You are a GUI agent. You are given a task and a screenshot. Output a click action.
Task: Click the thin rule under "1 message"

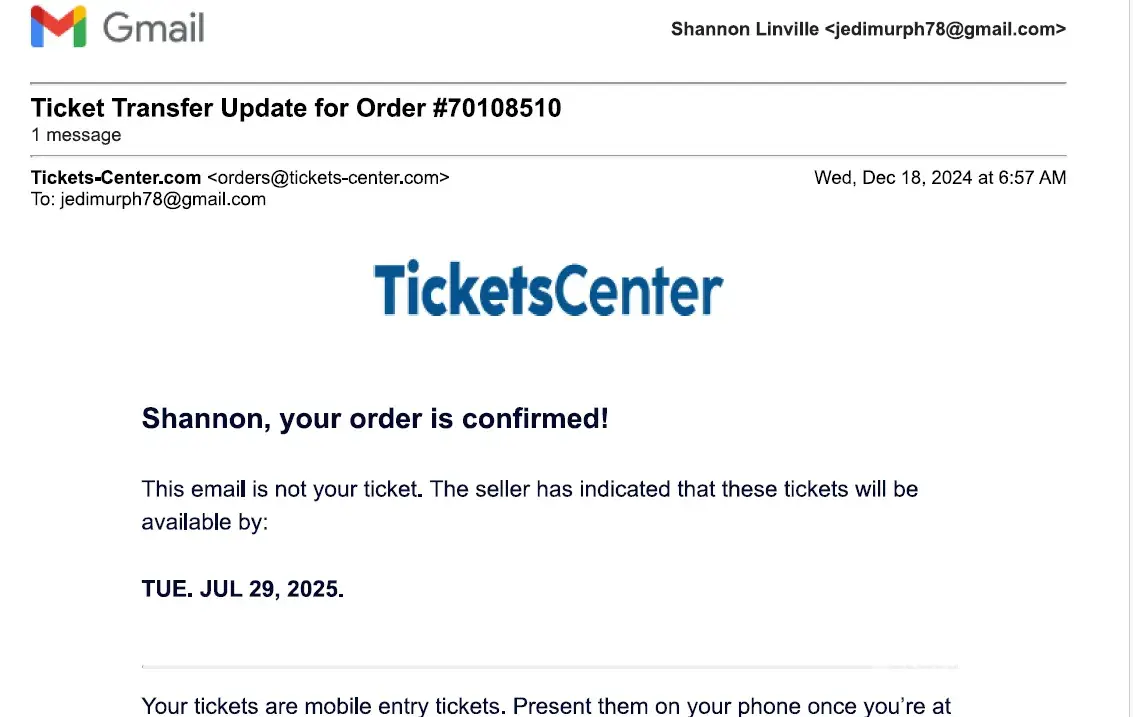pos(548,156)
